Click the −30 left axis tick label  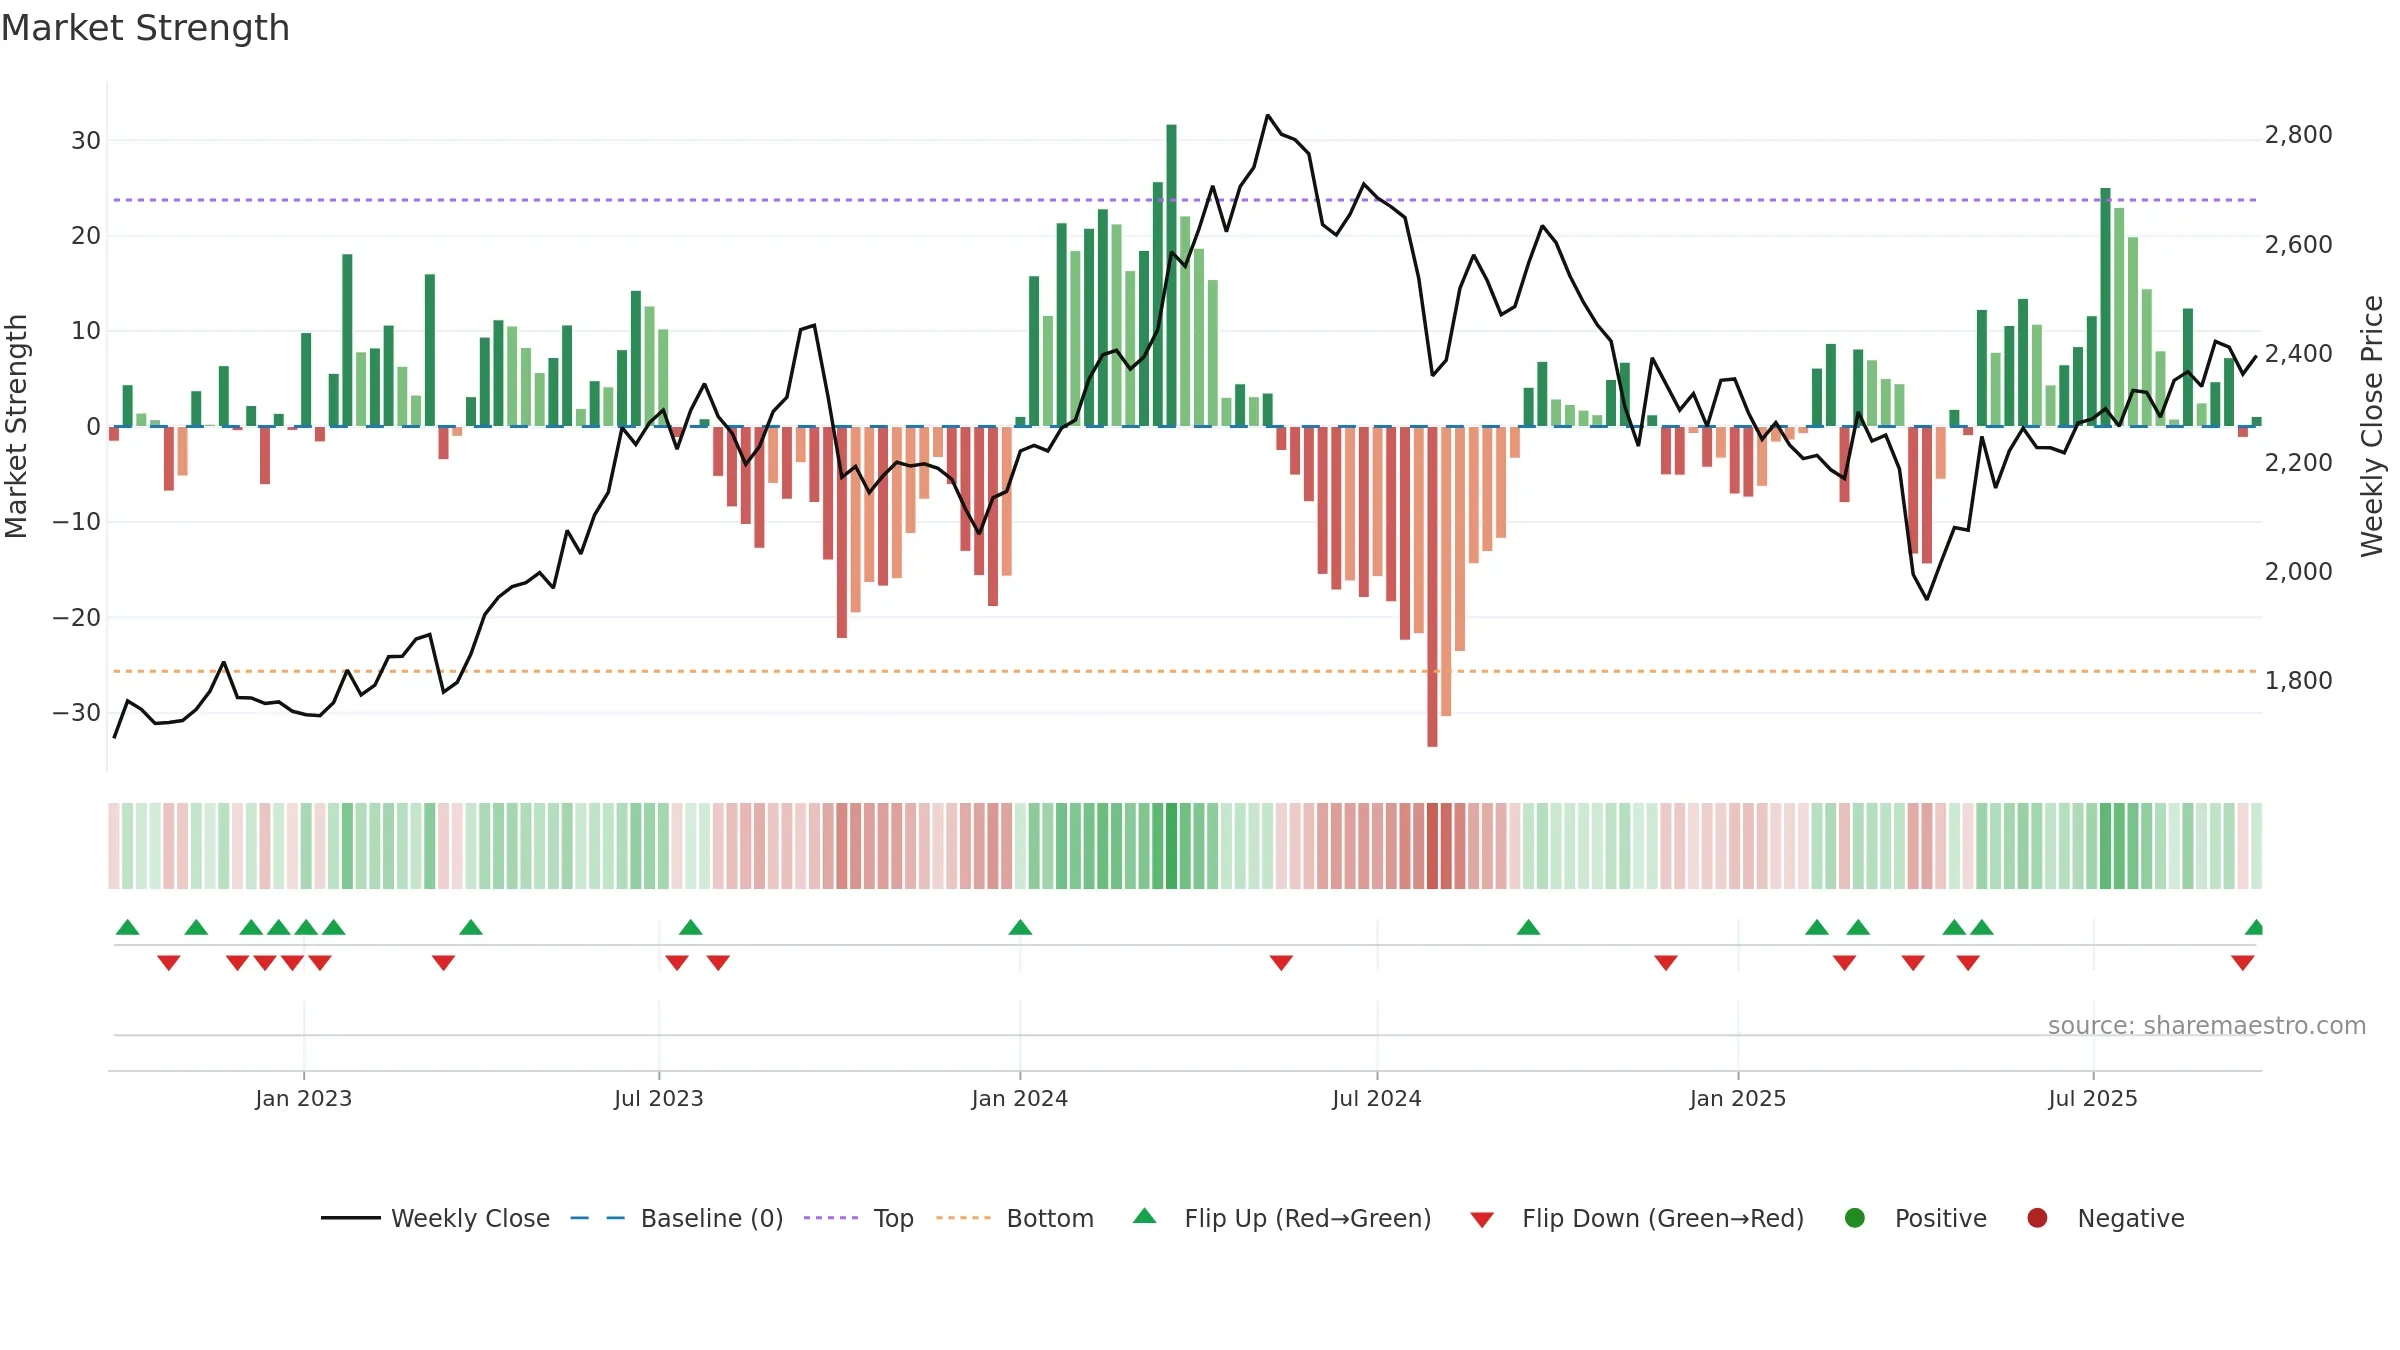[77, 713]
